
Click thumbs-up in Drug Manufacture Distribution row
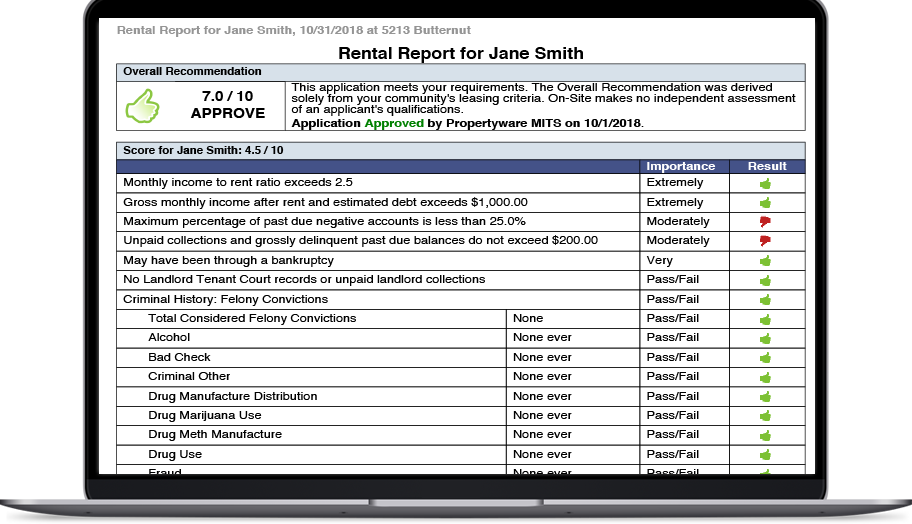[x=765, y=397]
